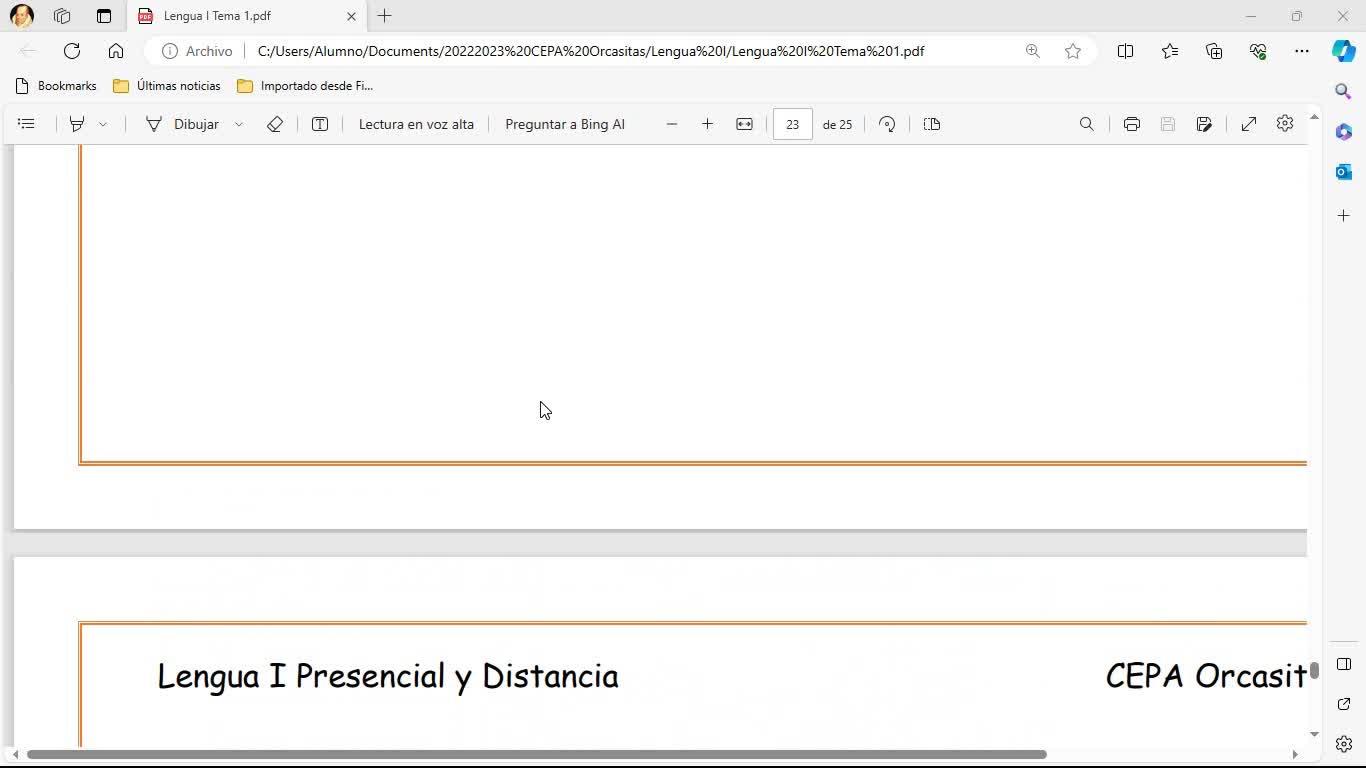Viewport: 1366px width, 768px height.
Task: Open page view options
Action: [932, 124]
